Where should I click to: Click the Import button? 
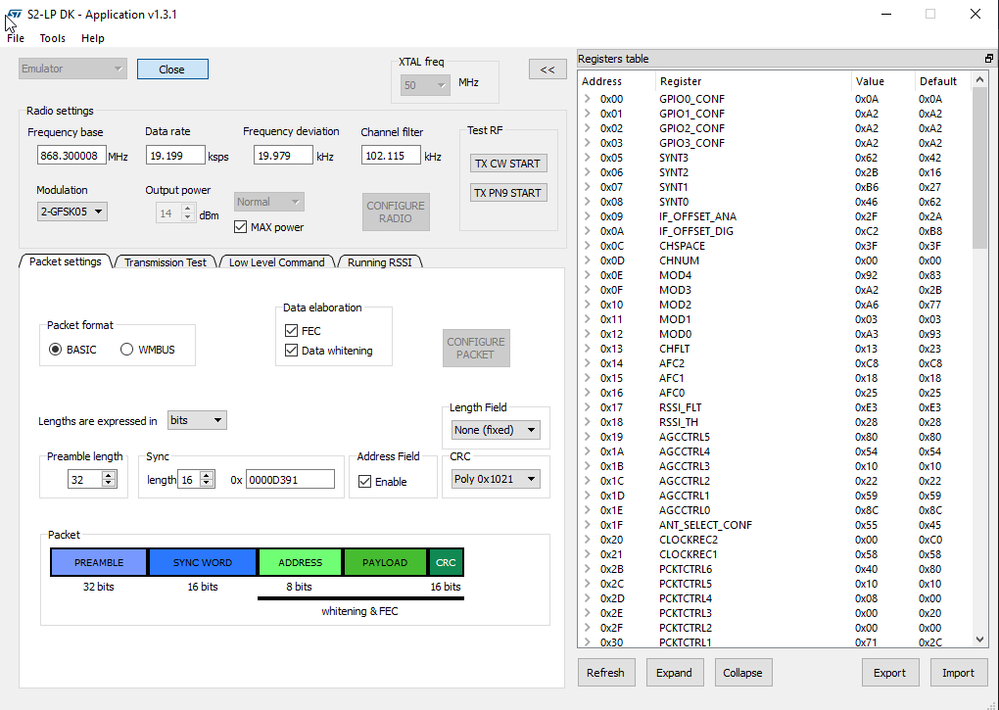(958, 673)
